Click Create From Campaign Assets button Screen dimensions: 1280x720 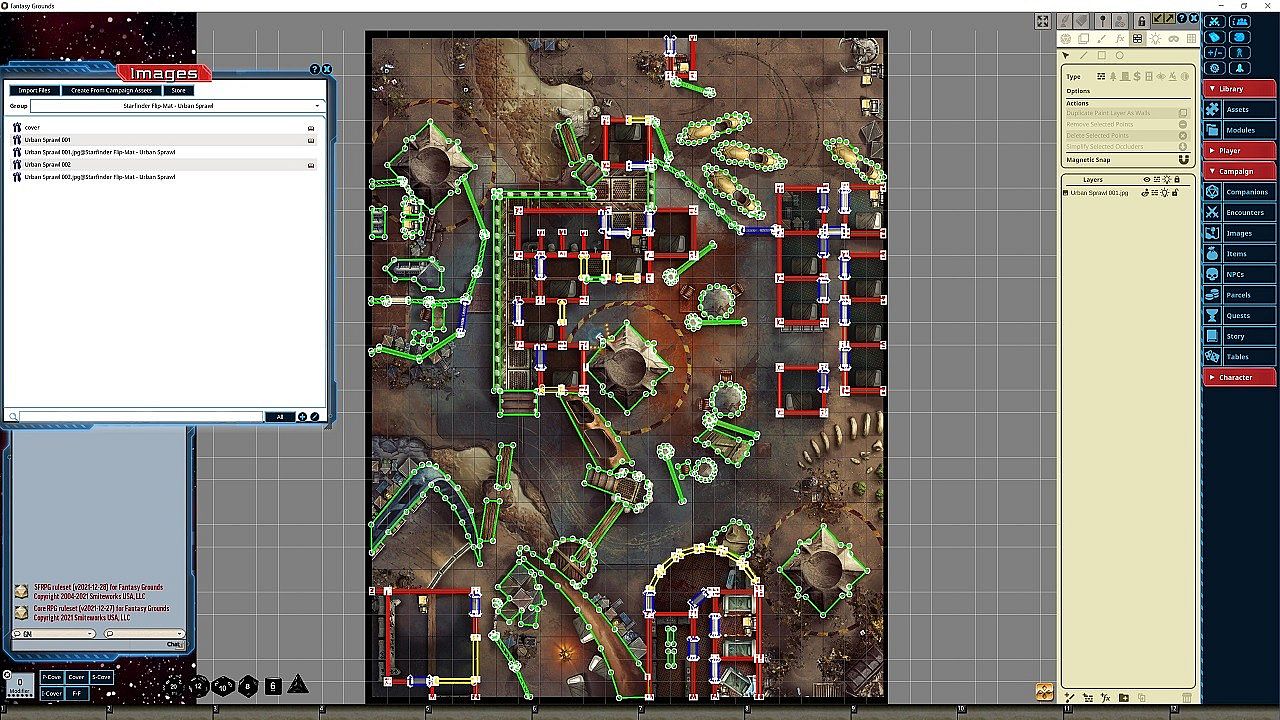[111, 90]
